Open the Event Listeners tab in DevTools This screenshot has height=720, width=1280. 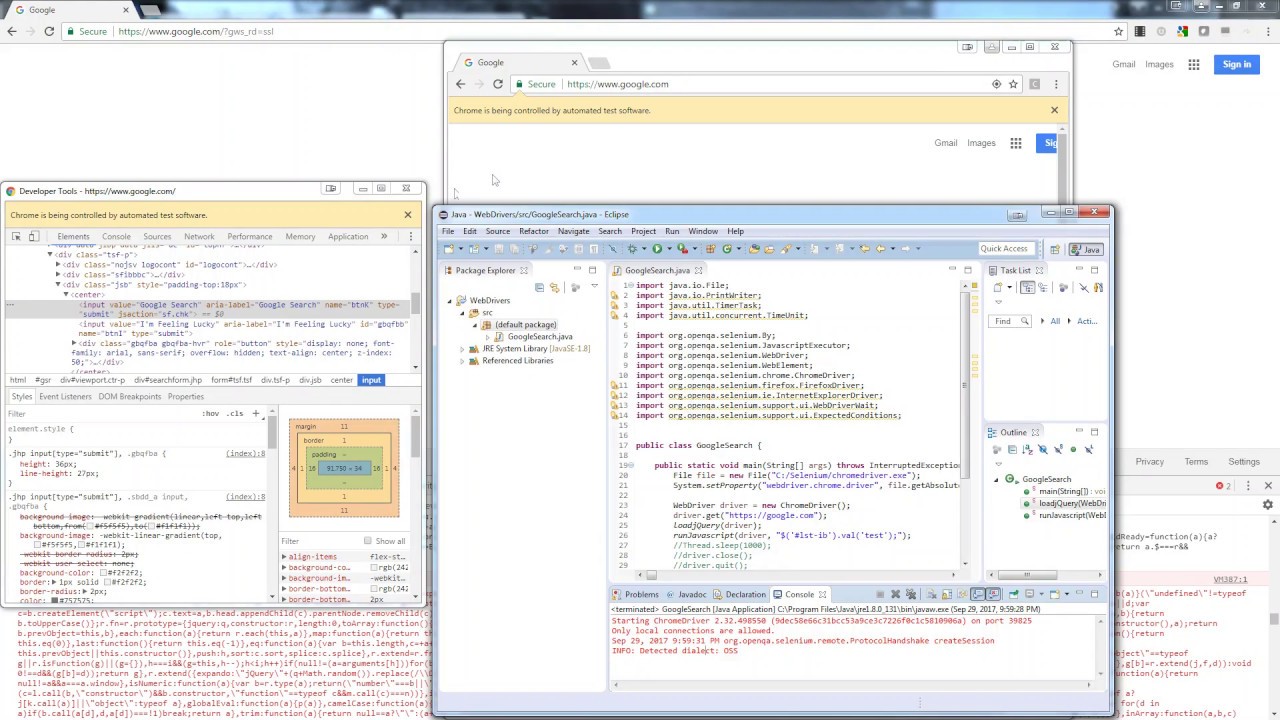tap(65, 397)
